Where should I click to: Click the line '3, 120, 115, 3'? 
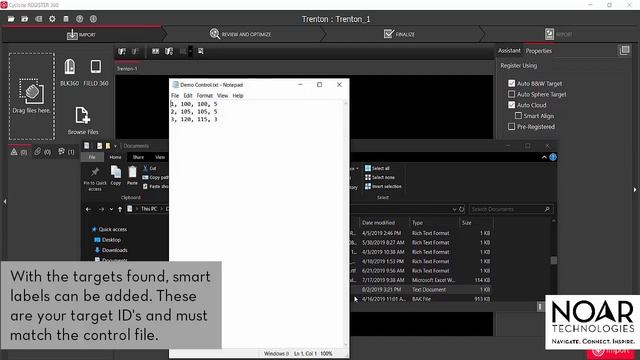(x=194, y=119)
